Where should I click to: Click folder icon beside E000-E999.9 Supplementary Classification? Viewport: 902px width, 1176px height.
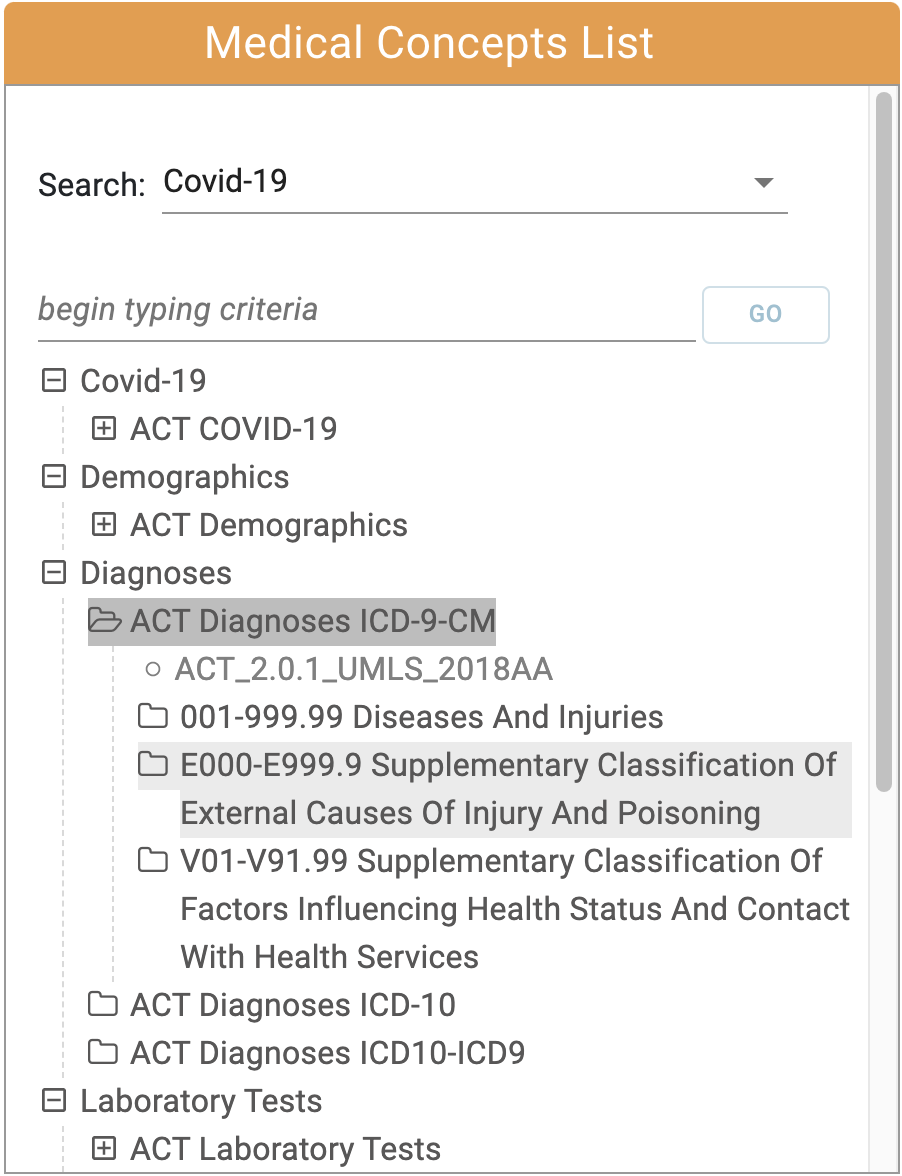[153, 765]
